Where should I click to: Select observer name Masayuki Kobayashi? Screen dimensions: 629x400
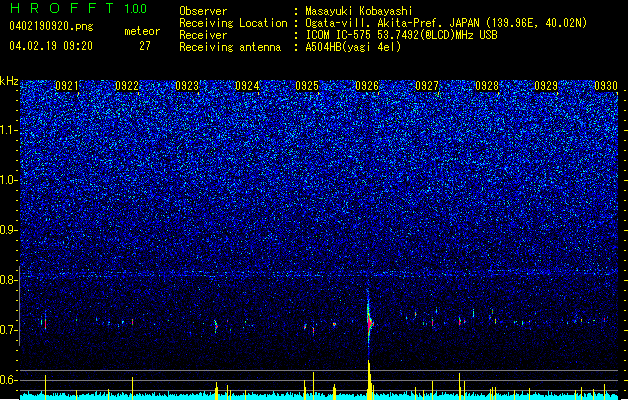359,11
